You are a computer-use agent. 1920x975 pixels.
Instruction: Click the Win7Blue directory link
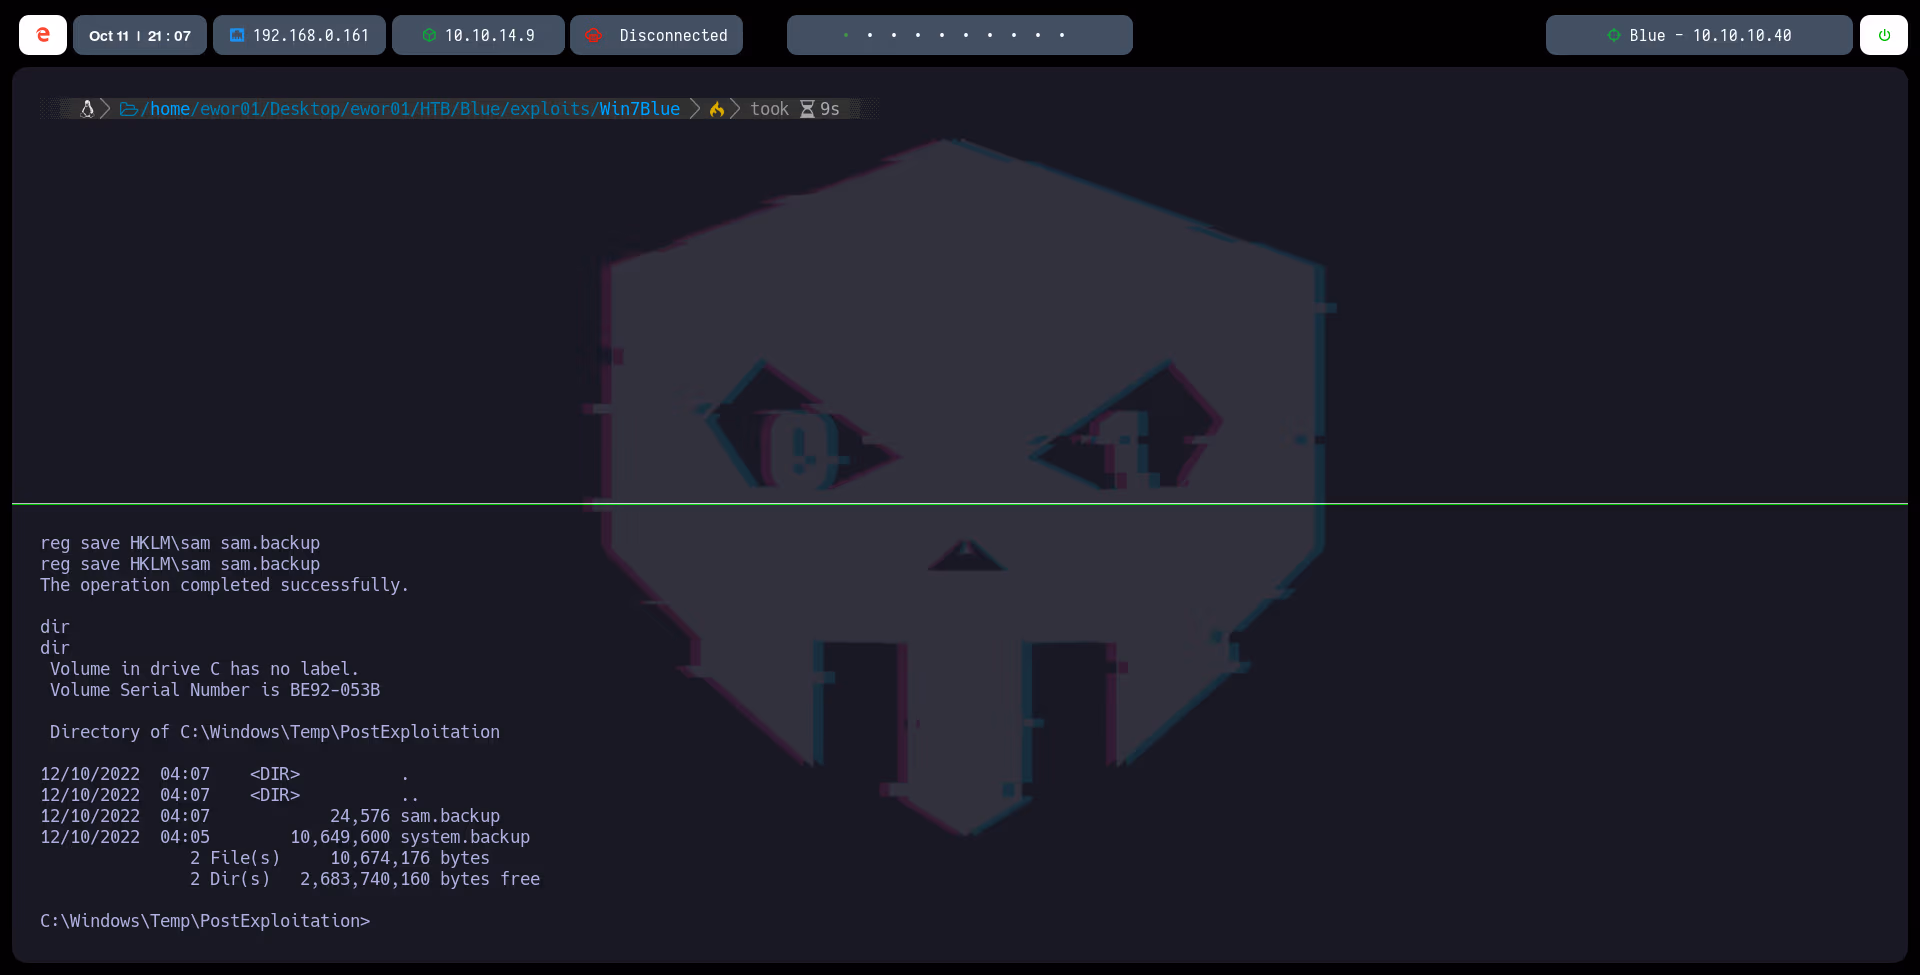[x=639, y=109]
